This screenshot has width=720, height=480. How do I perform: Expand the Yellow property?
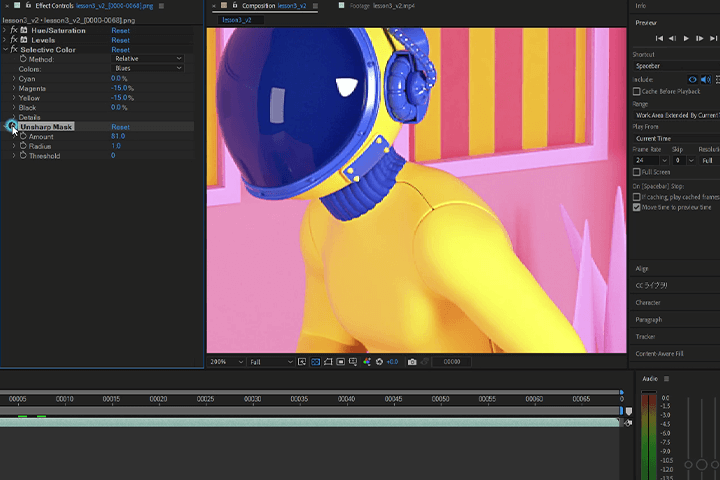(x=14, y=98)
